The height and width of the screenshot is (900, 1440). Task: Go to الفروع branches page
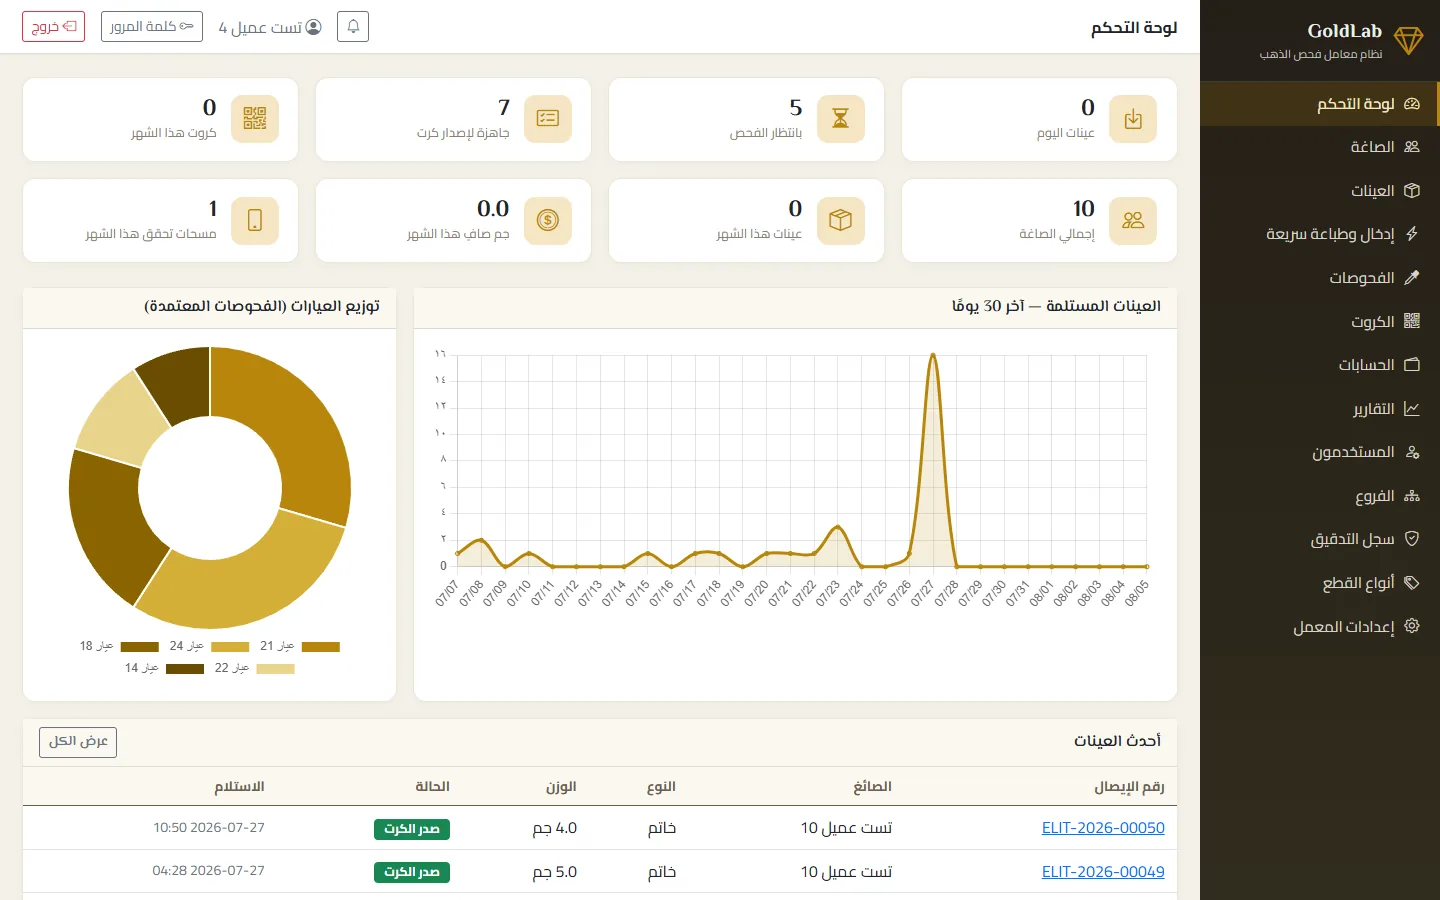click(x=1320, y=496)
